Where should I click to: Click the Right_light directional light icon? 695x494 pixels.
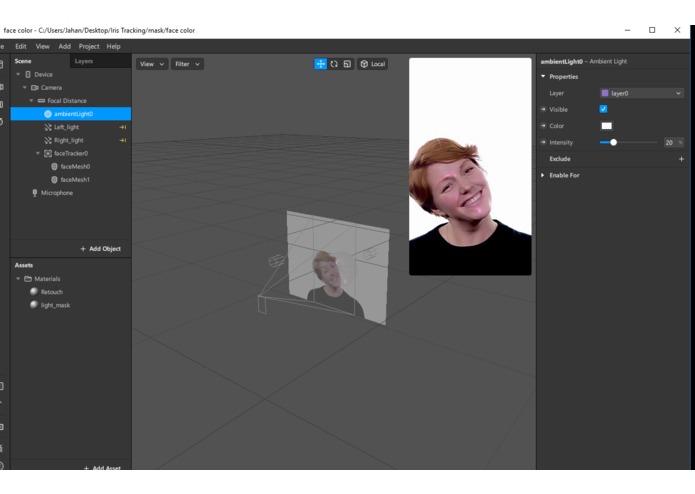pyautogui.click(x=48, y=140)
